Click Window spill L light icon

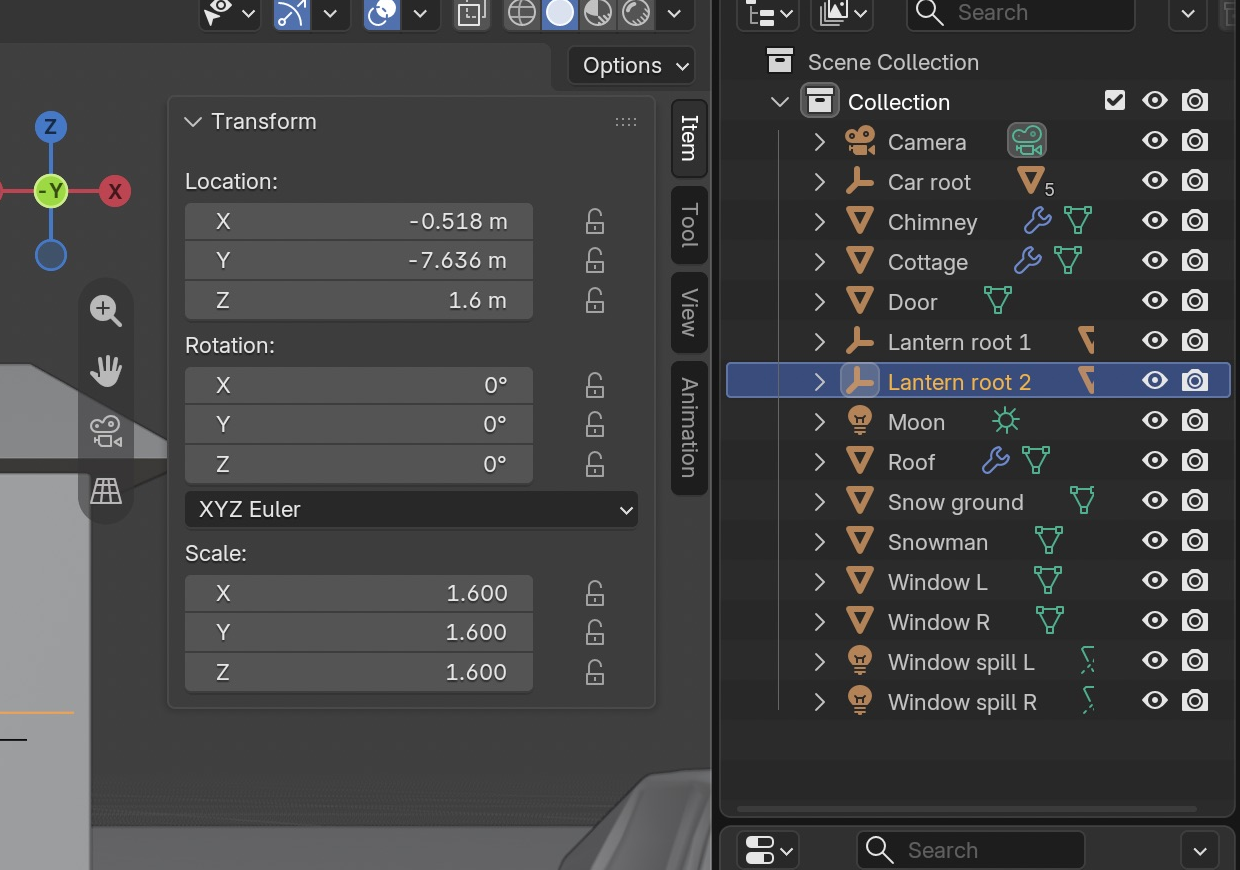(859, 661)
